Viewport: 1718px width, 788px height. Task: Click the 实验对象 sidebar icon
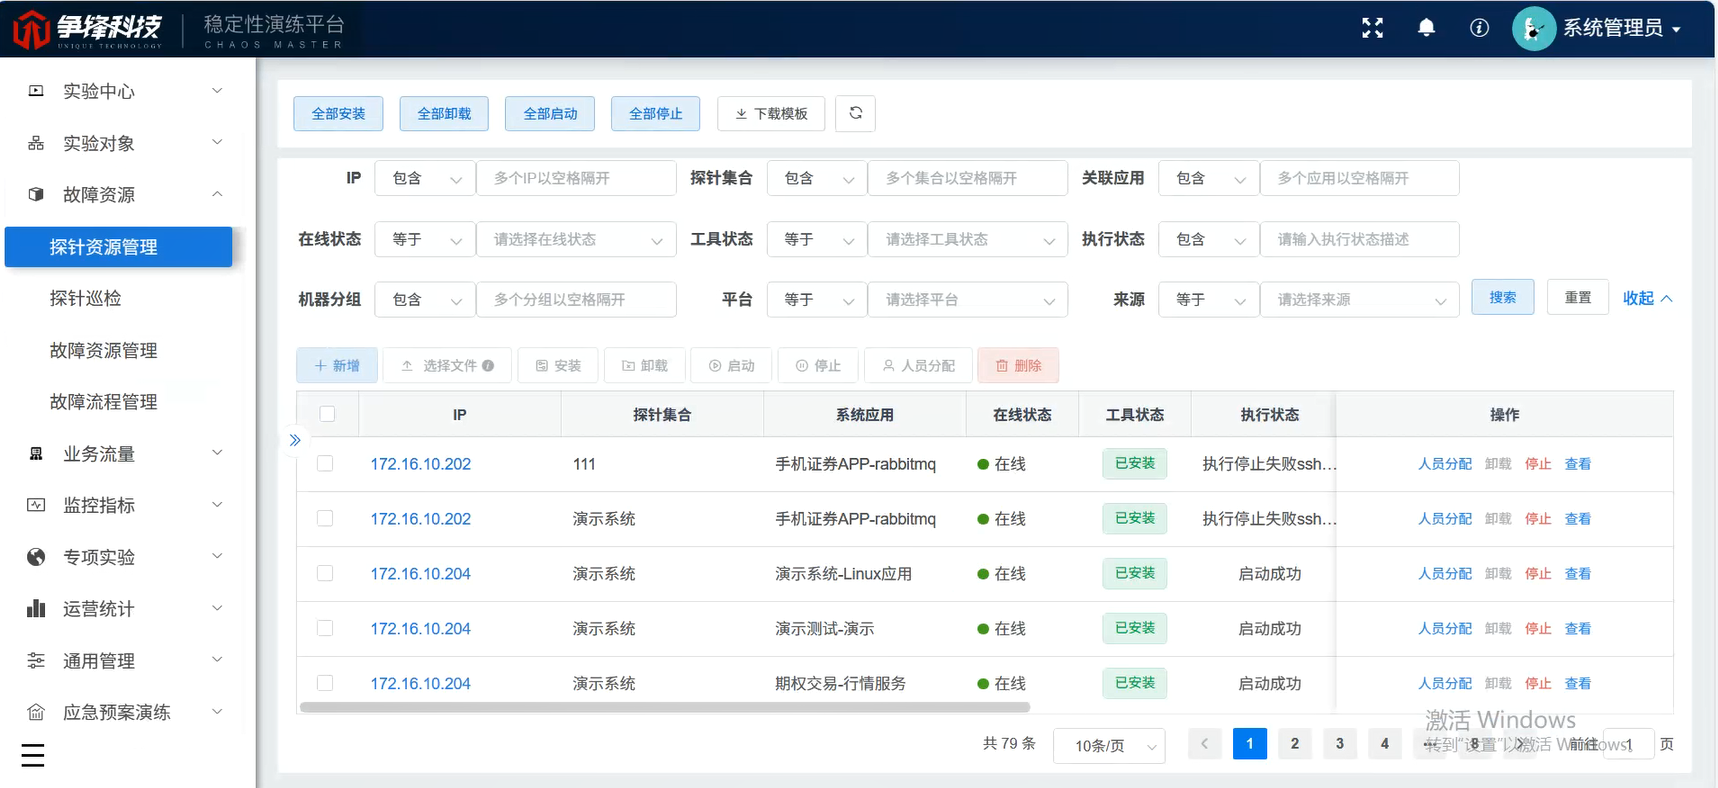36,143
